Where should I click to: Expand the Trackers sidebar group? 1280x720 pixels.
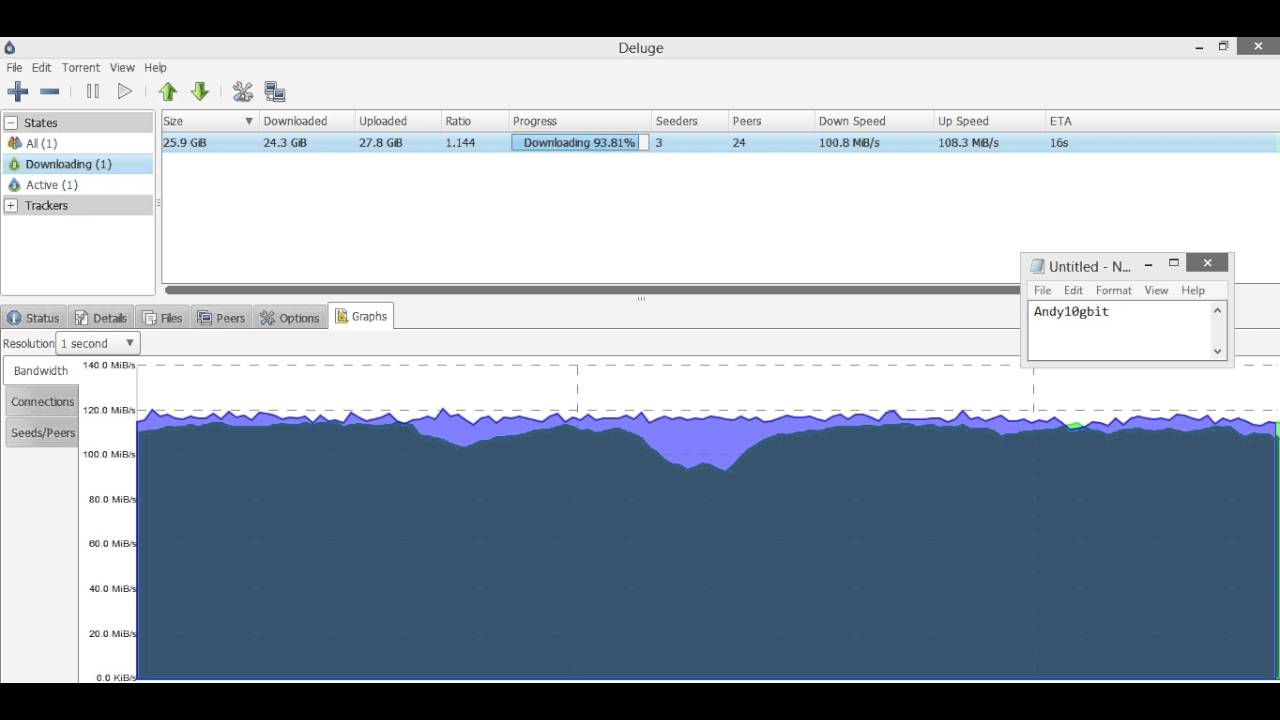click(x=12, y=206)
